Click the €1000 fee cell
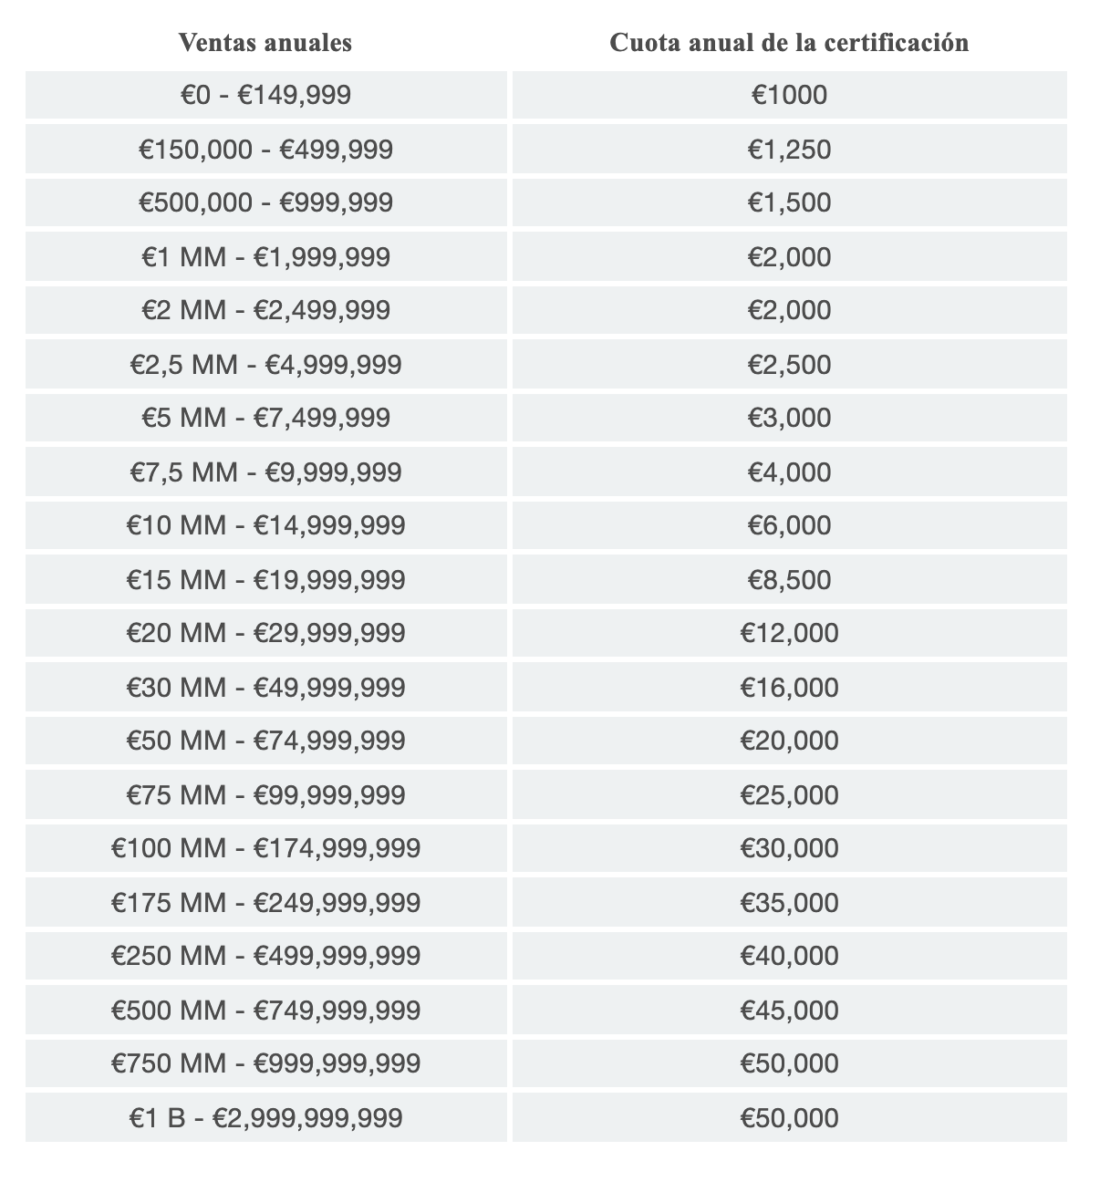 point(789,96)
